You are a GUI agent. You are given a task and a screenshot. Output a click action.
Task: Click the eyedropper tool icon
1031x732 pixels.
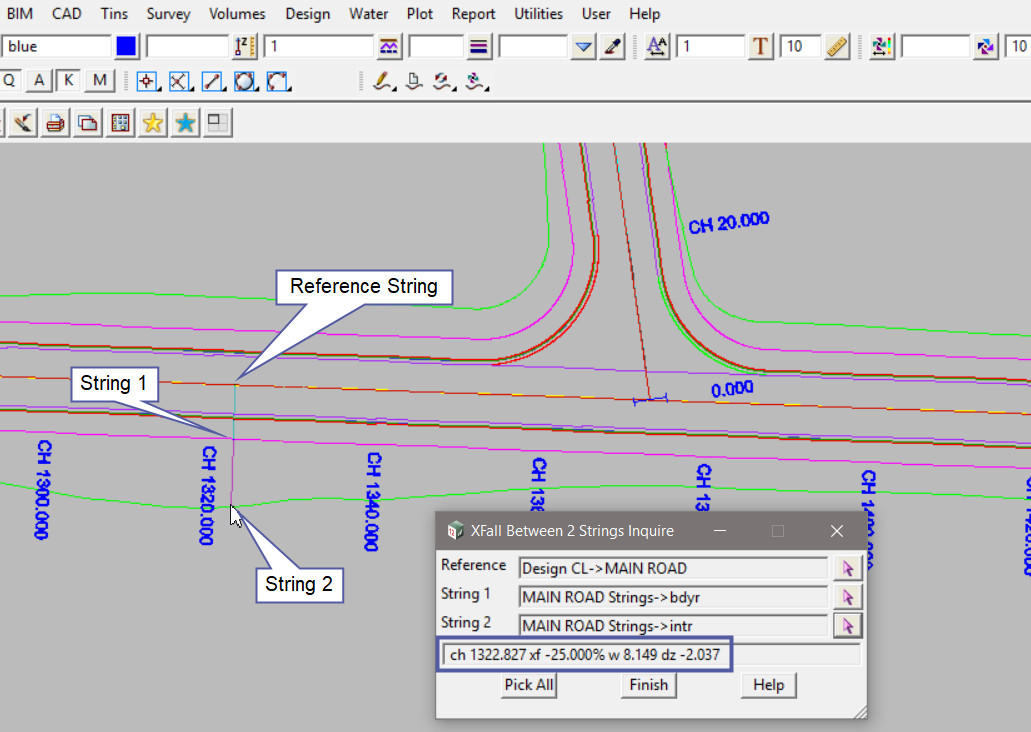[612, 47]
